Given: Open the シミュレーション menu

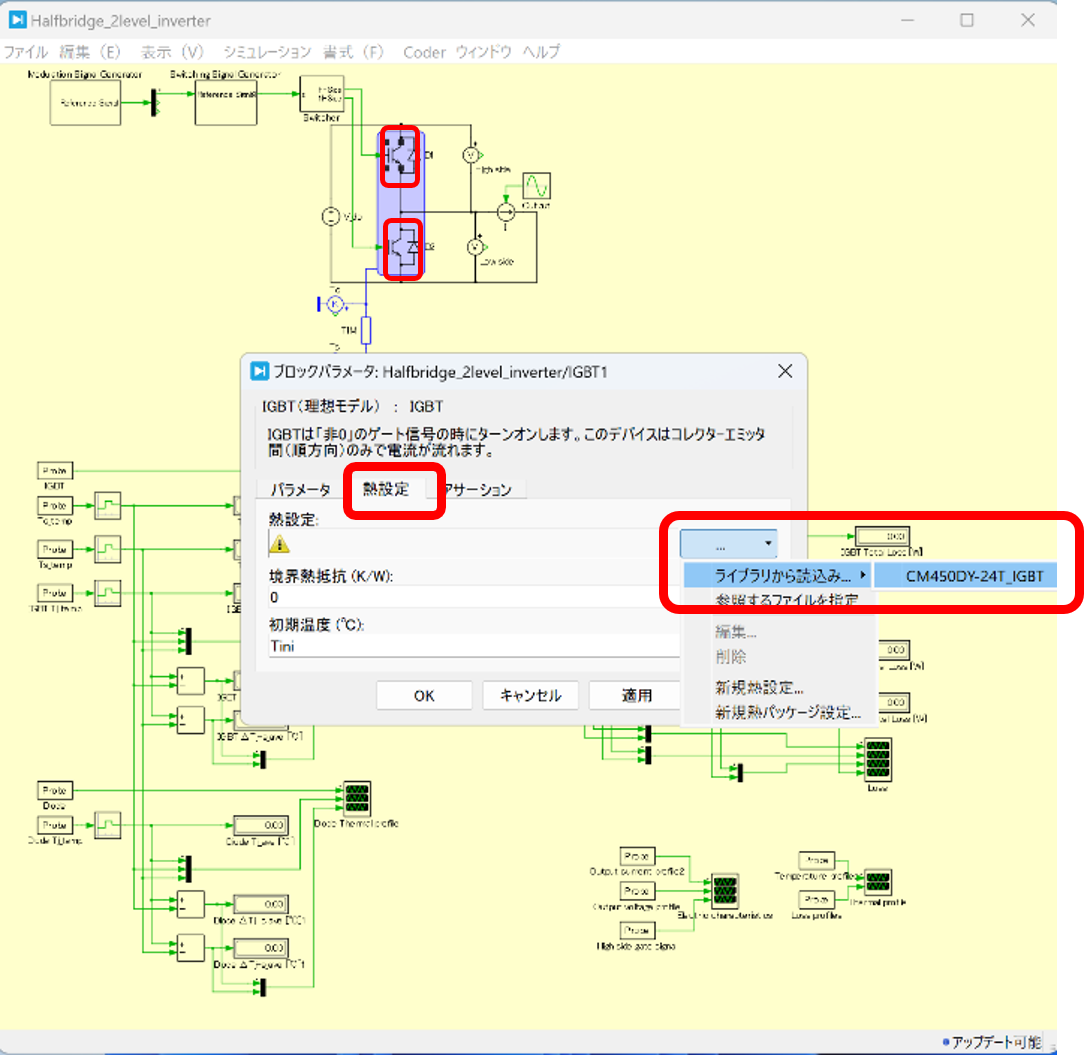Looking at the screenshot, I should tap(267, 52).
